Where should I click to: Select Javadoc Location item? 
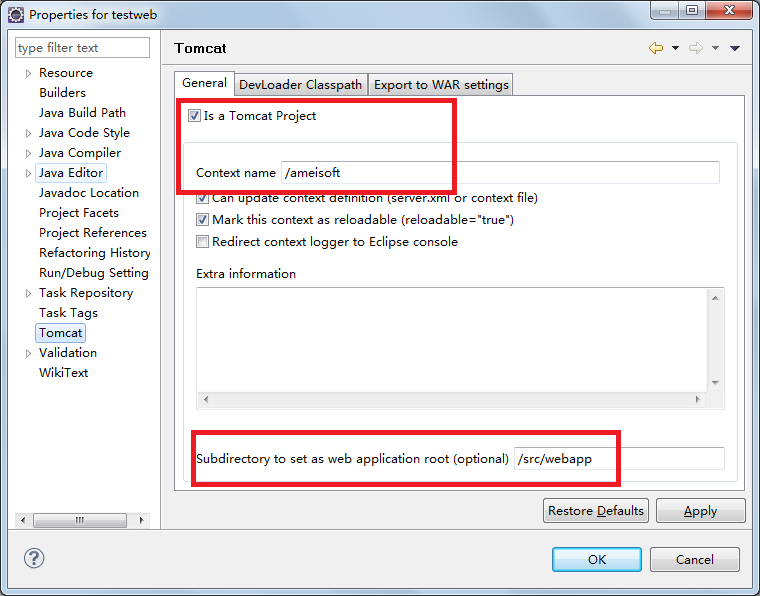pos(89,193)
